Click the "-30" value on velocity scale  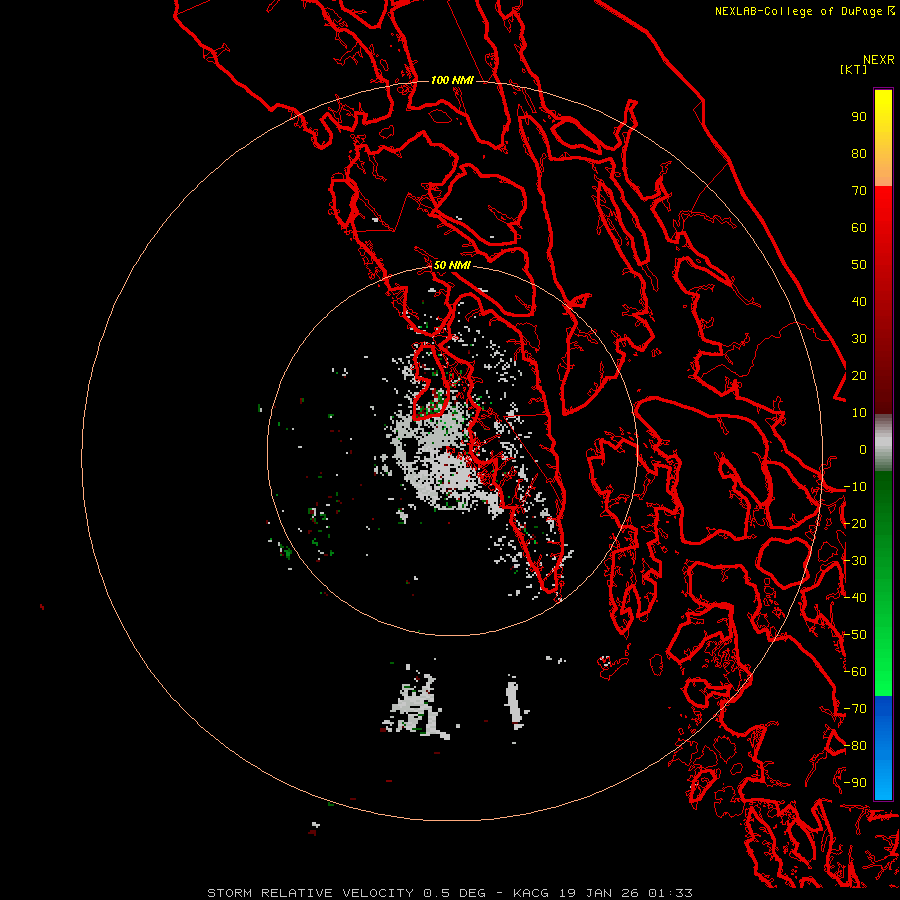click(x=855, y=561)
